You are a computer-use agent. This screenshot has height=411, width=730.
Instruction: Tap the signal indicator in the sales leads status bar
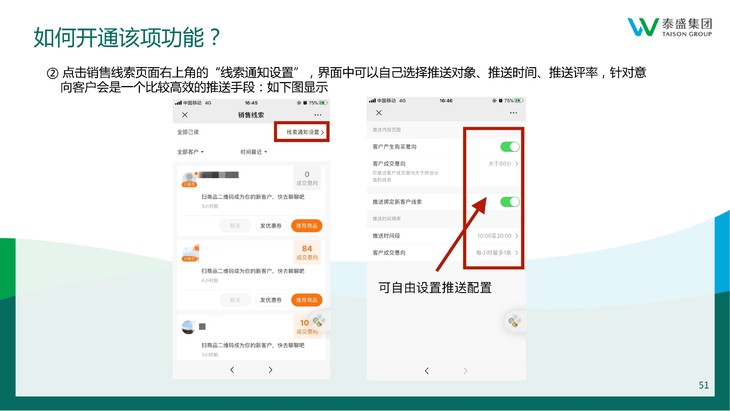coord(178,102)
